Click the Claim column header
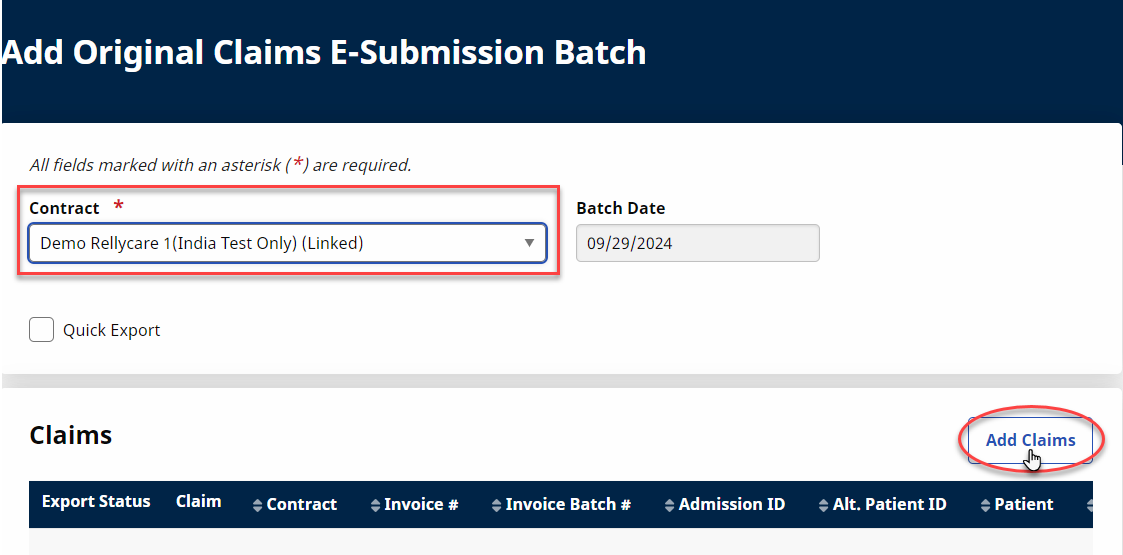 [198, 502]
